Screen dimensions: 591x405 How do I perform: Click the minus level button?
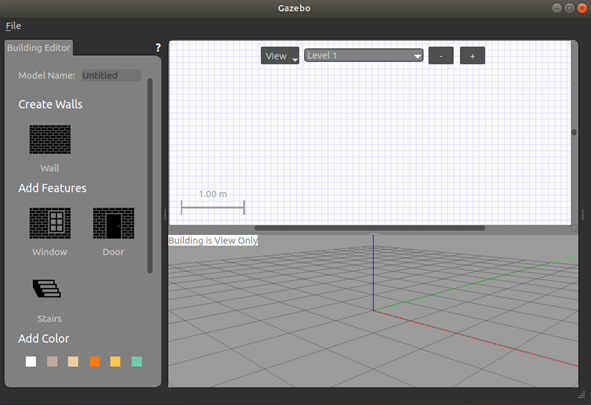point(441,56)
